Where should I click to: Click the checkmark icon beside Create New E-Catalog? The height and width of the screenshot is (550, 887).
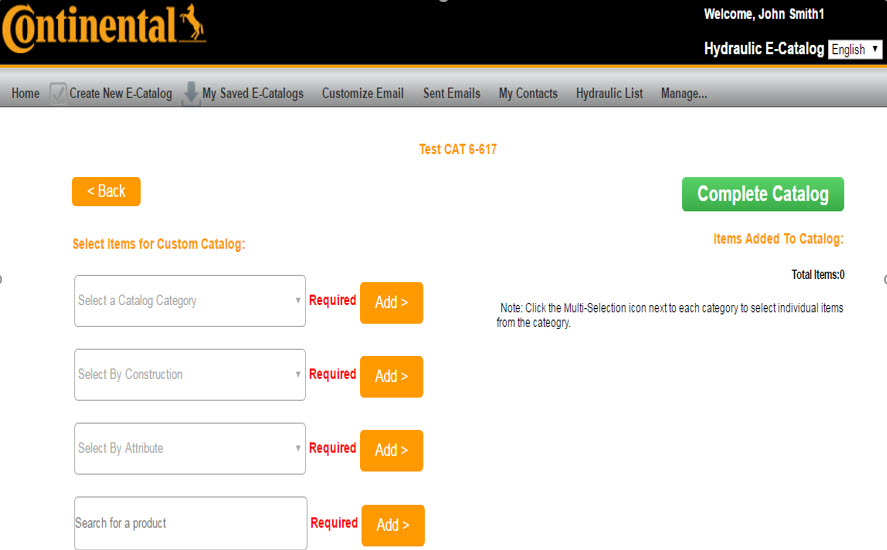point(58,93)
